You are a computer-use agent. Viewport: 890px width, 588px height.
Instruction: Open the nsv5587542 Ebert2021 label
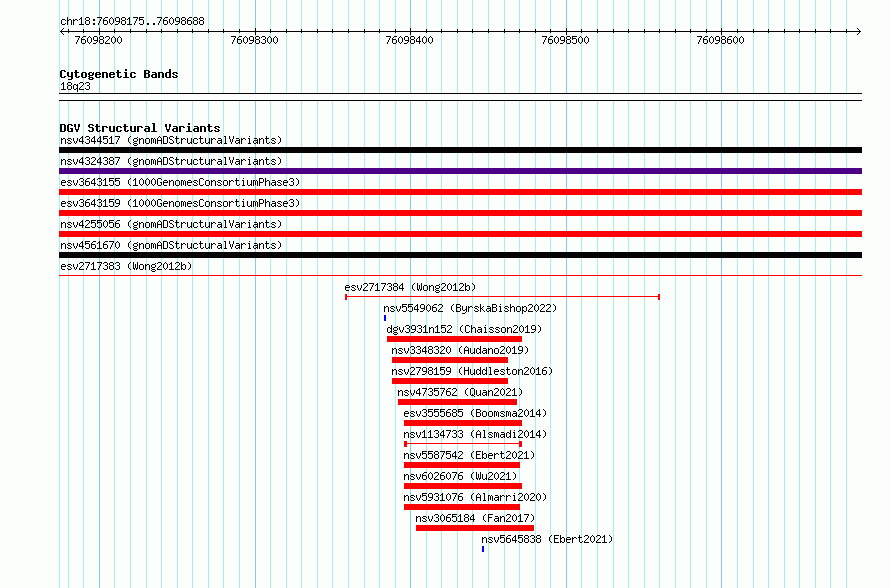point(469,455)
